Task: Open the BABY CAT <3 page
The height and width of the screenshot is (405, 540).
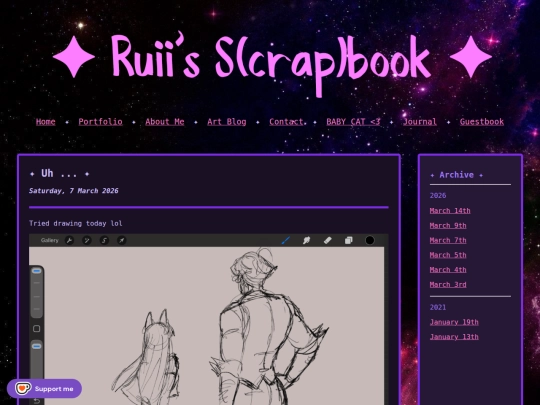Action: tap(353, 122)
